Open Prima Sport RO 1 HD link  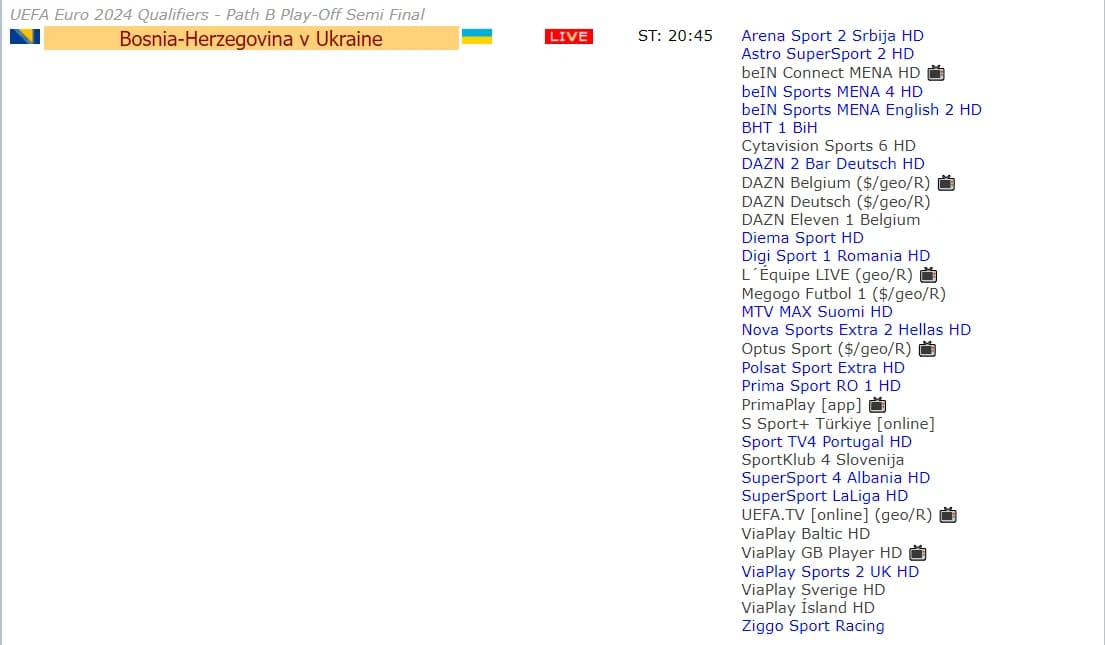[x=821, y=386]
